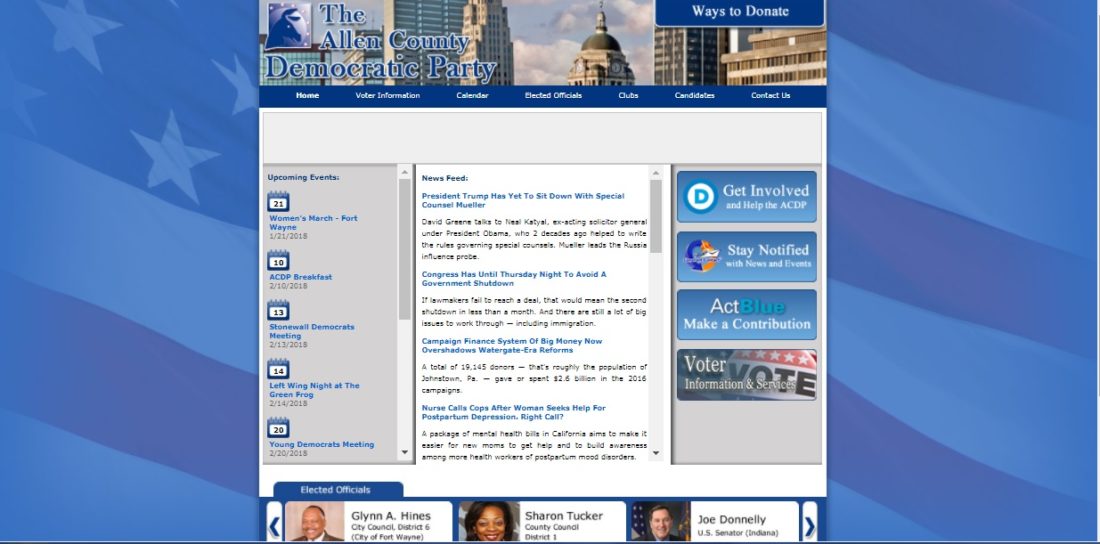Open Elected Officials in the navigation bar
1100x544 pixels.
click(554, 95)
